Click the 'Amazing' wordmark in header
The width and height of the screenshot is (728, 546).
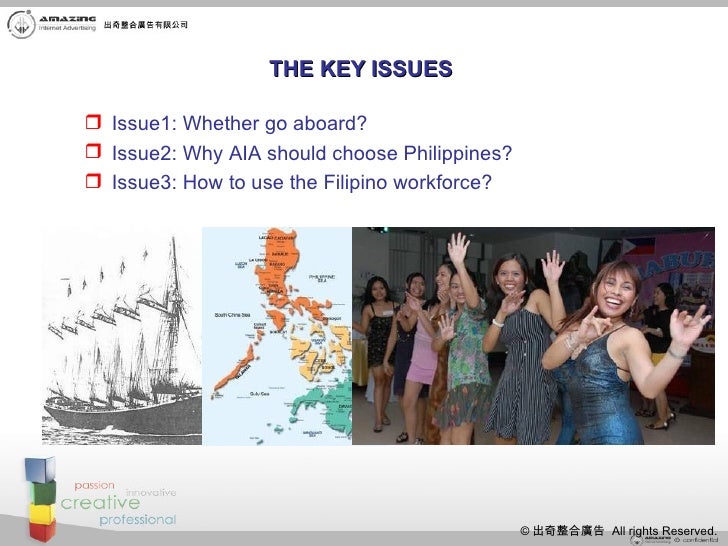[67, 19]
